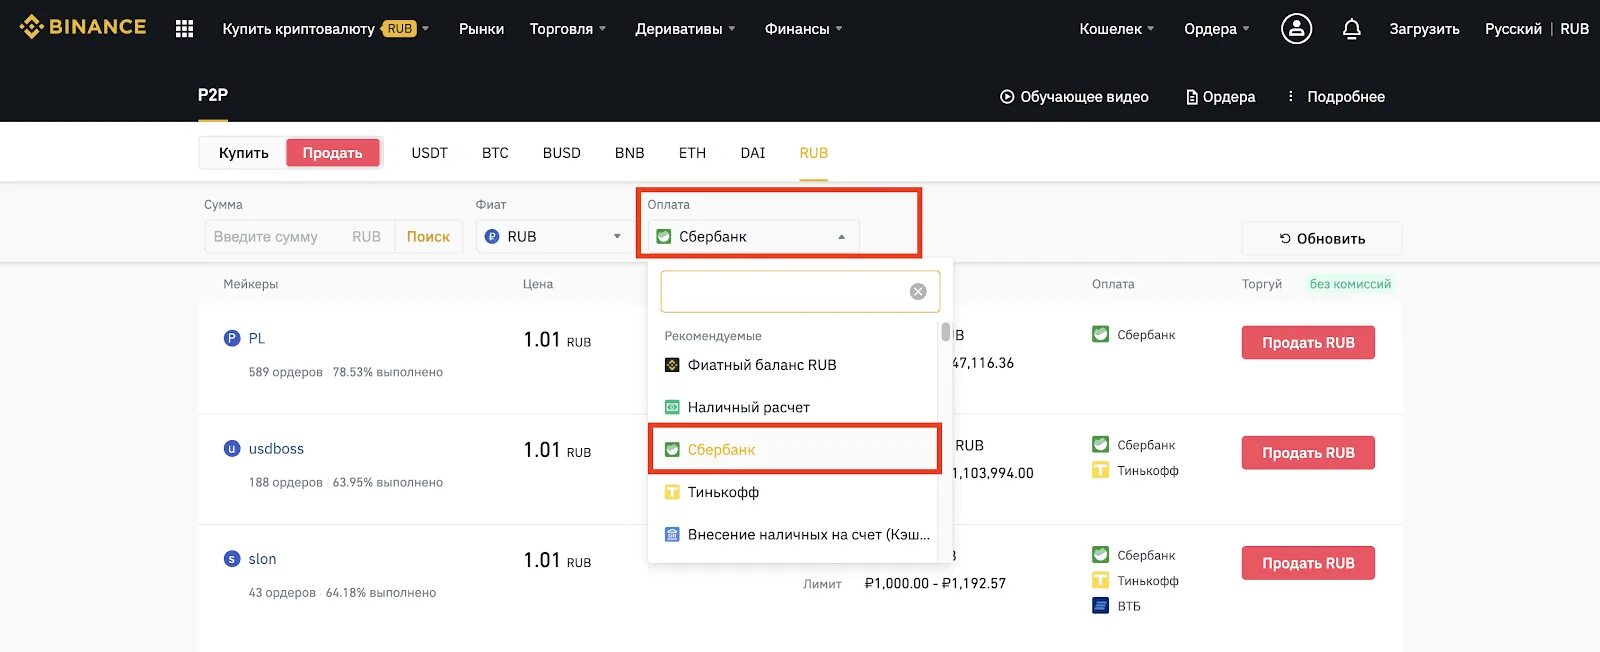1600x652 pixels.
Task: Click the payment list scrollbar
Action: point(946,331)
